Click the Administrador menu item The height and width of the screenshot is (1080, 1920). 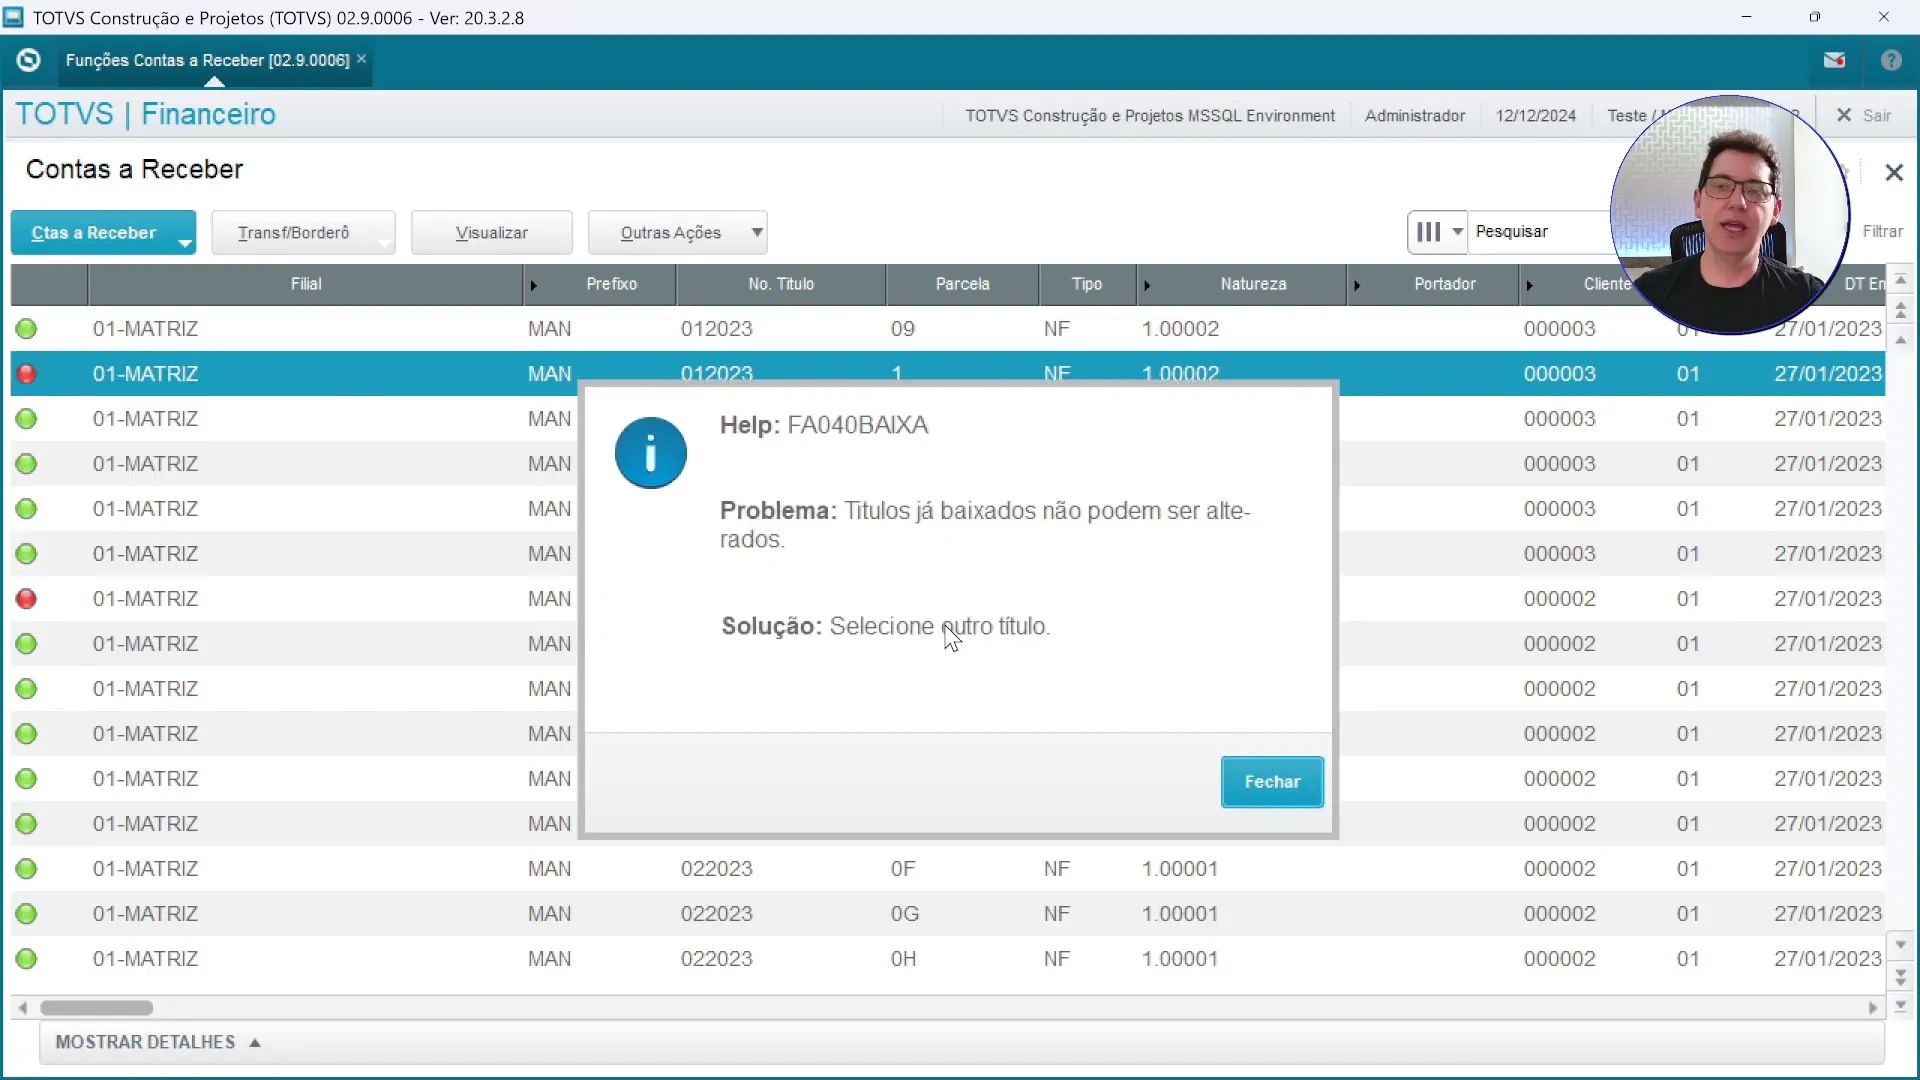point(1415,115)
